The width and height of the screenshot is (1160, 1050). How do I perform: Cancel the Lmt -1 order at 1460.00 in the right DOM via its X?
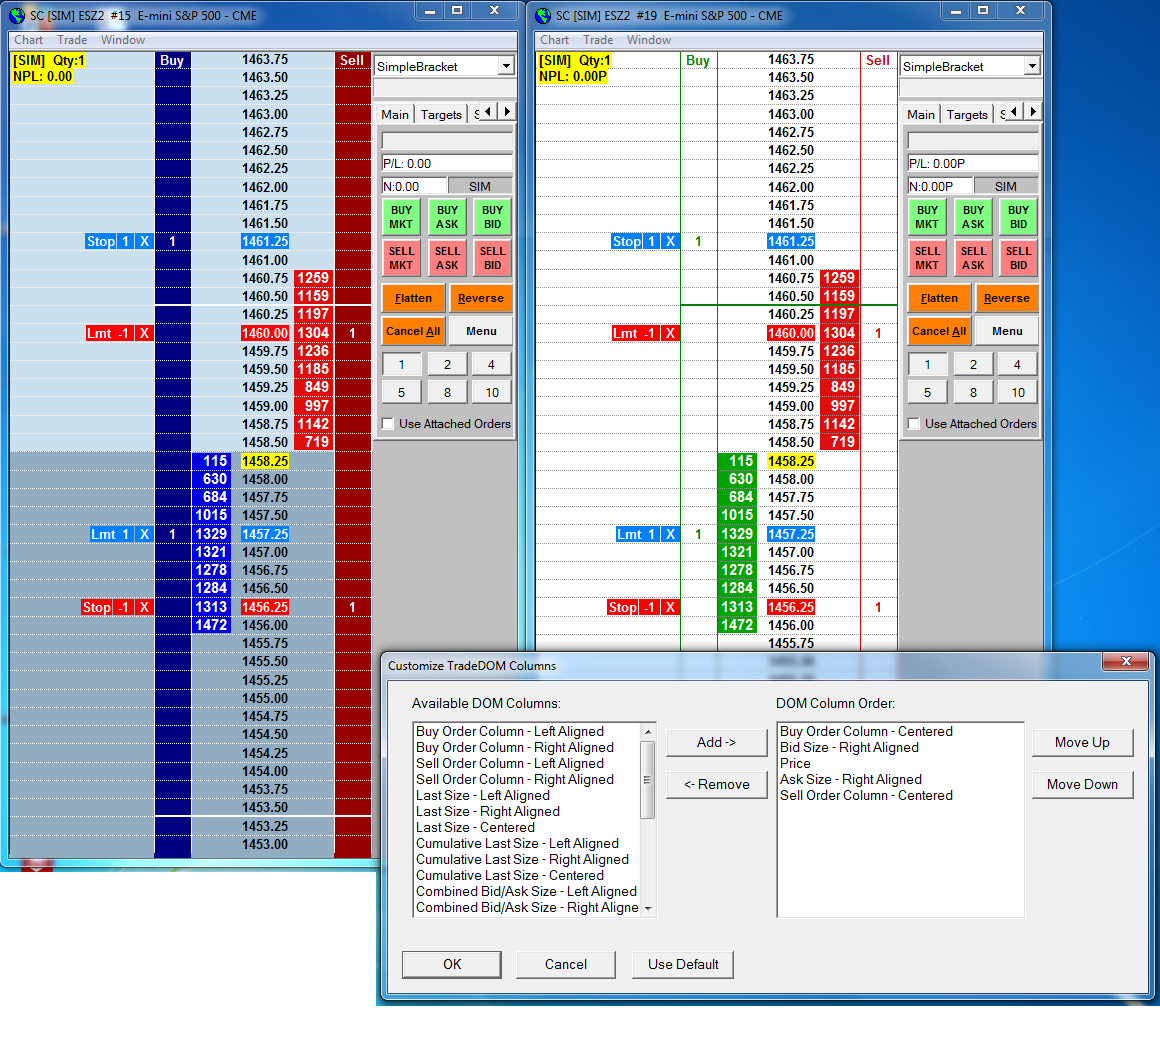click(x=670, y=334)
